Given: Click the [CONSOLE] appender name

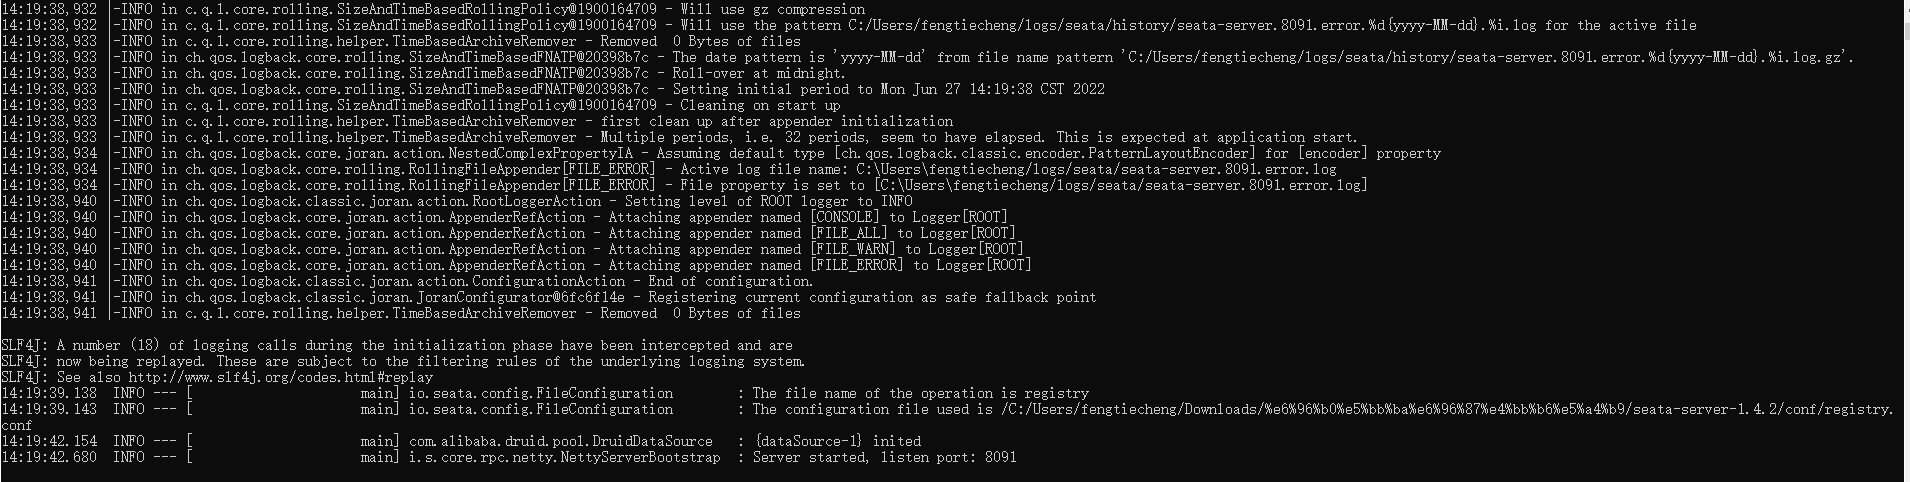Looking at the screenshot, I should tap(845, 217).
